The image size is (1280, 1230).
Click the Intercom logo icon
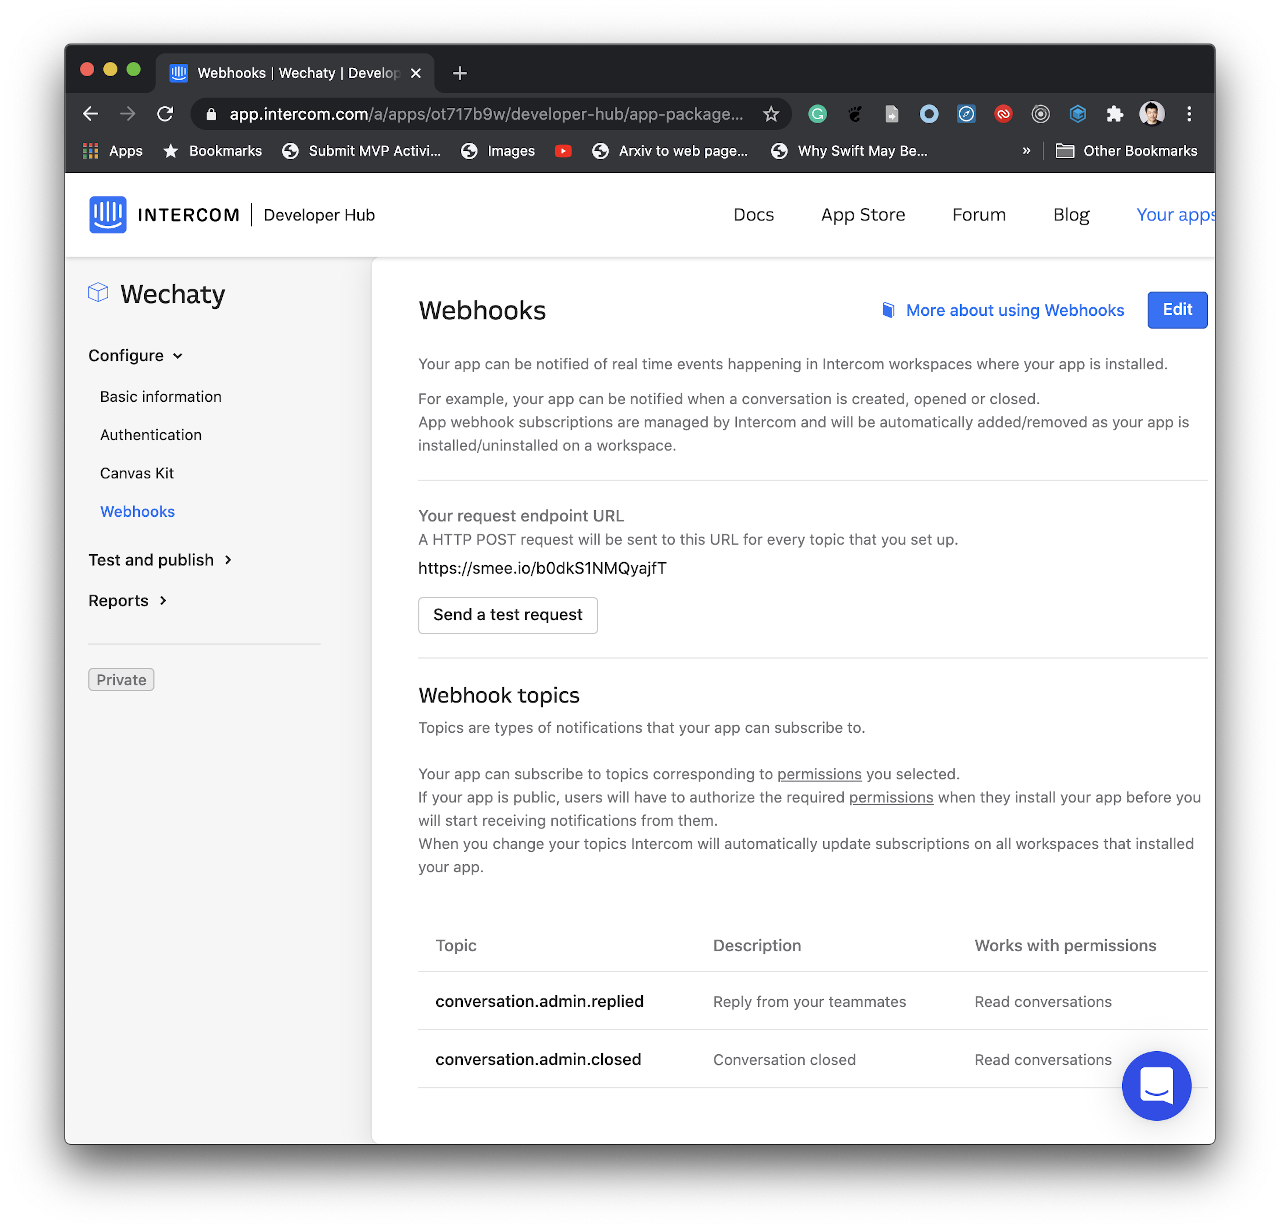point(108,215)
